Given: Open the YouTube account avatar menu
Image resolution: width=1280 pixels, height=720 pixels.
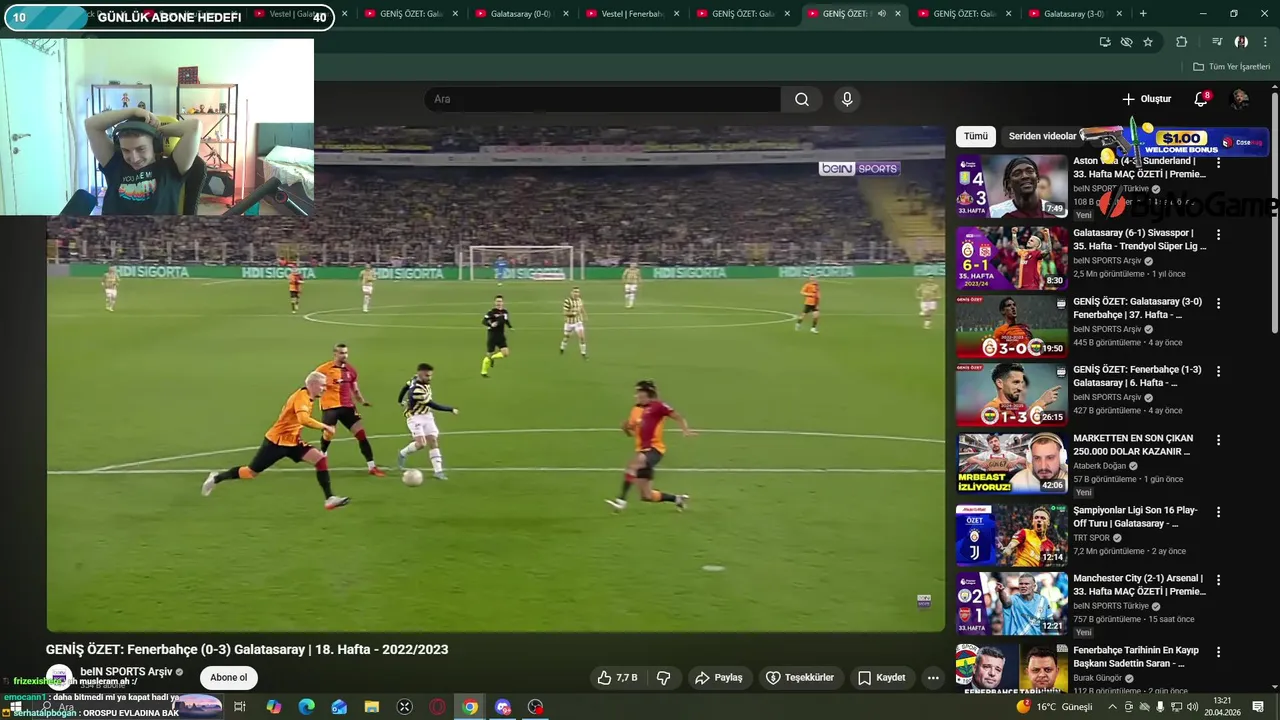Looking at the screenshot, I should click(x=1240, y=99).
